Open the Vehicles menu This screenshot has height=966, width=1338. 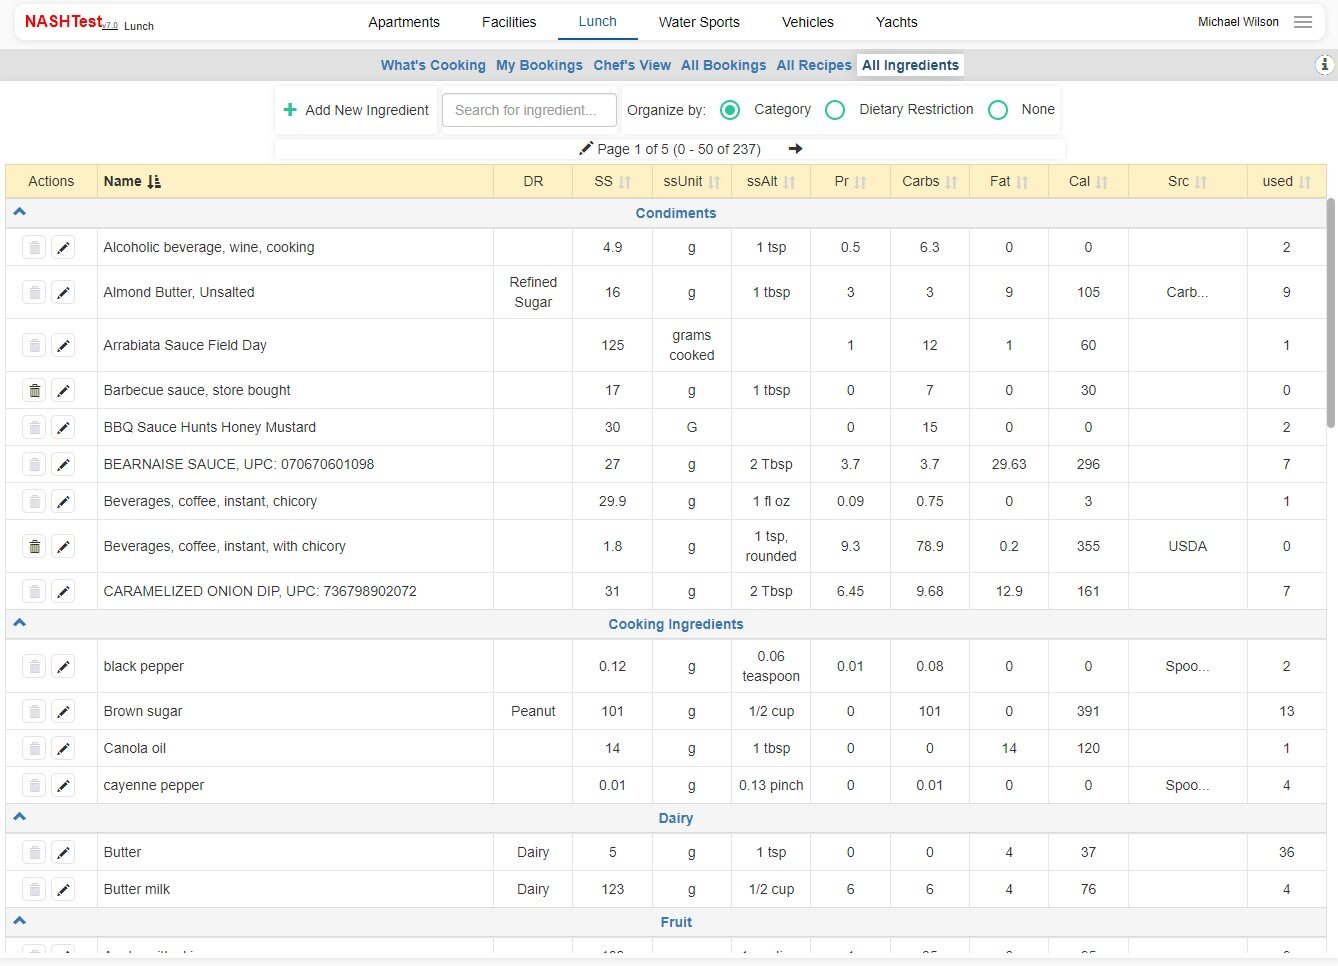click(808, 22)
